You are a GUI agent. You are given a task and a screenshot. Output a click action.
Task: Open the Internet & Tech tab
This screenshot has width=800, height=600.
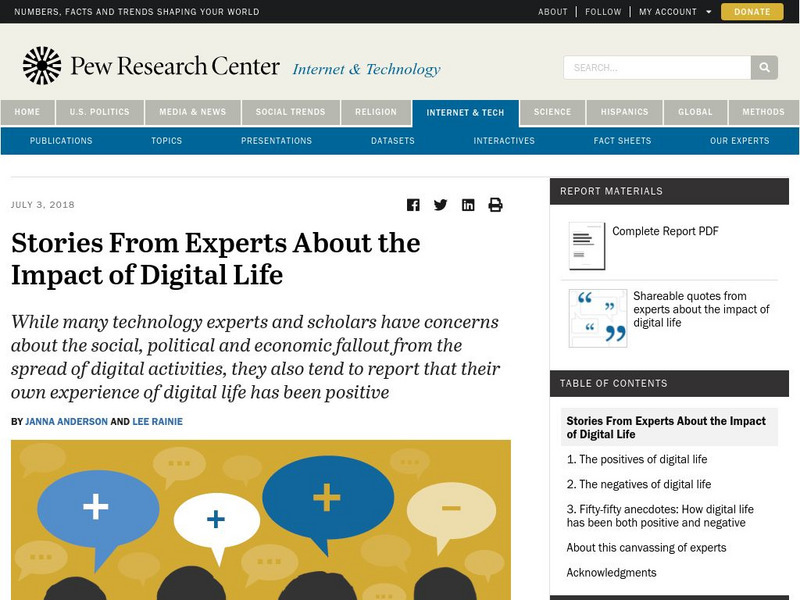[x=465, y=113]
